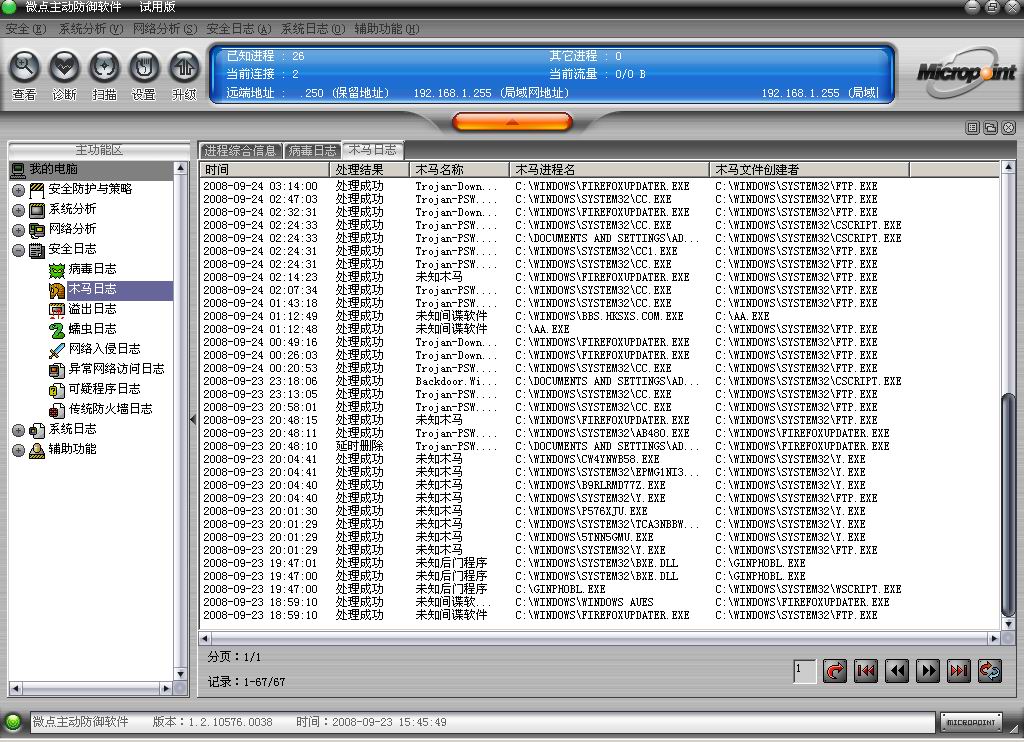Expand the 安全防护与策略 tree node
This screenshot has height=742, width=1024.
coord(18,190)
